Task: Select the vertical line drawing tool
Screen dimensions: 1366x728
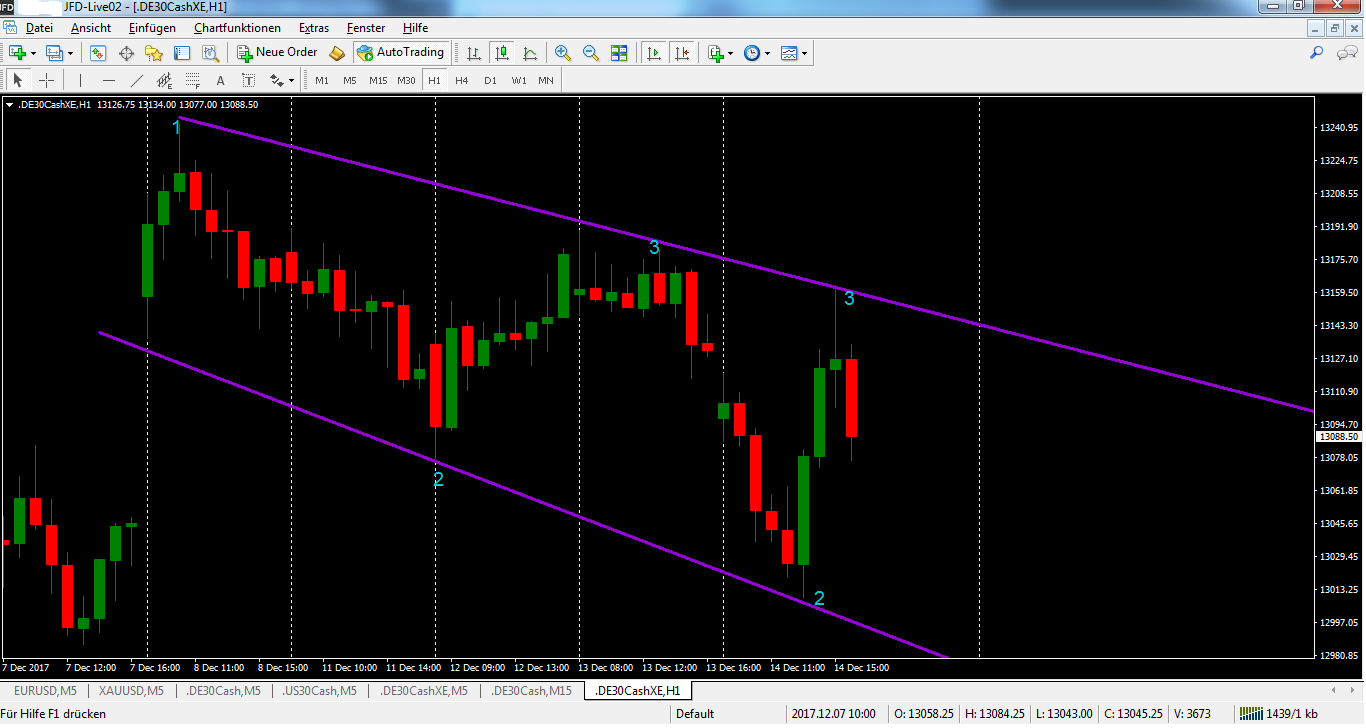Action: [x=81, y=80]
